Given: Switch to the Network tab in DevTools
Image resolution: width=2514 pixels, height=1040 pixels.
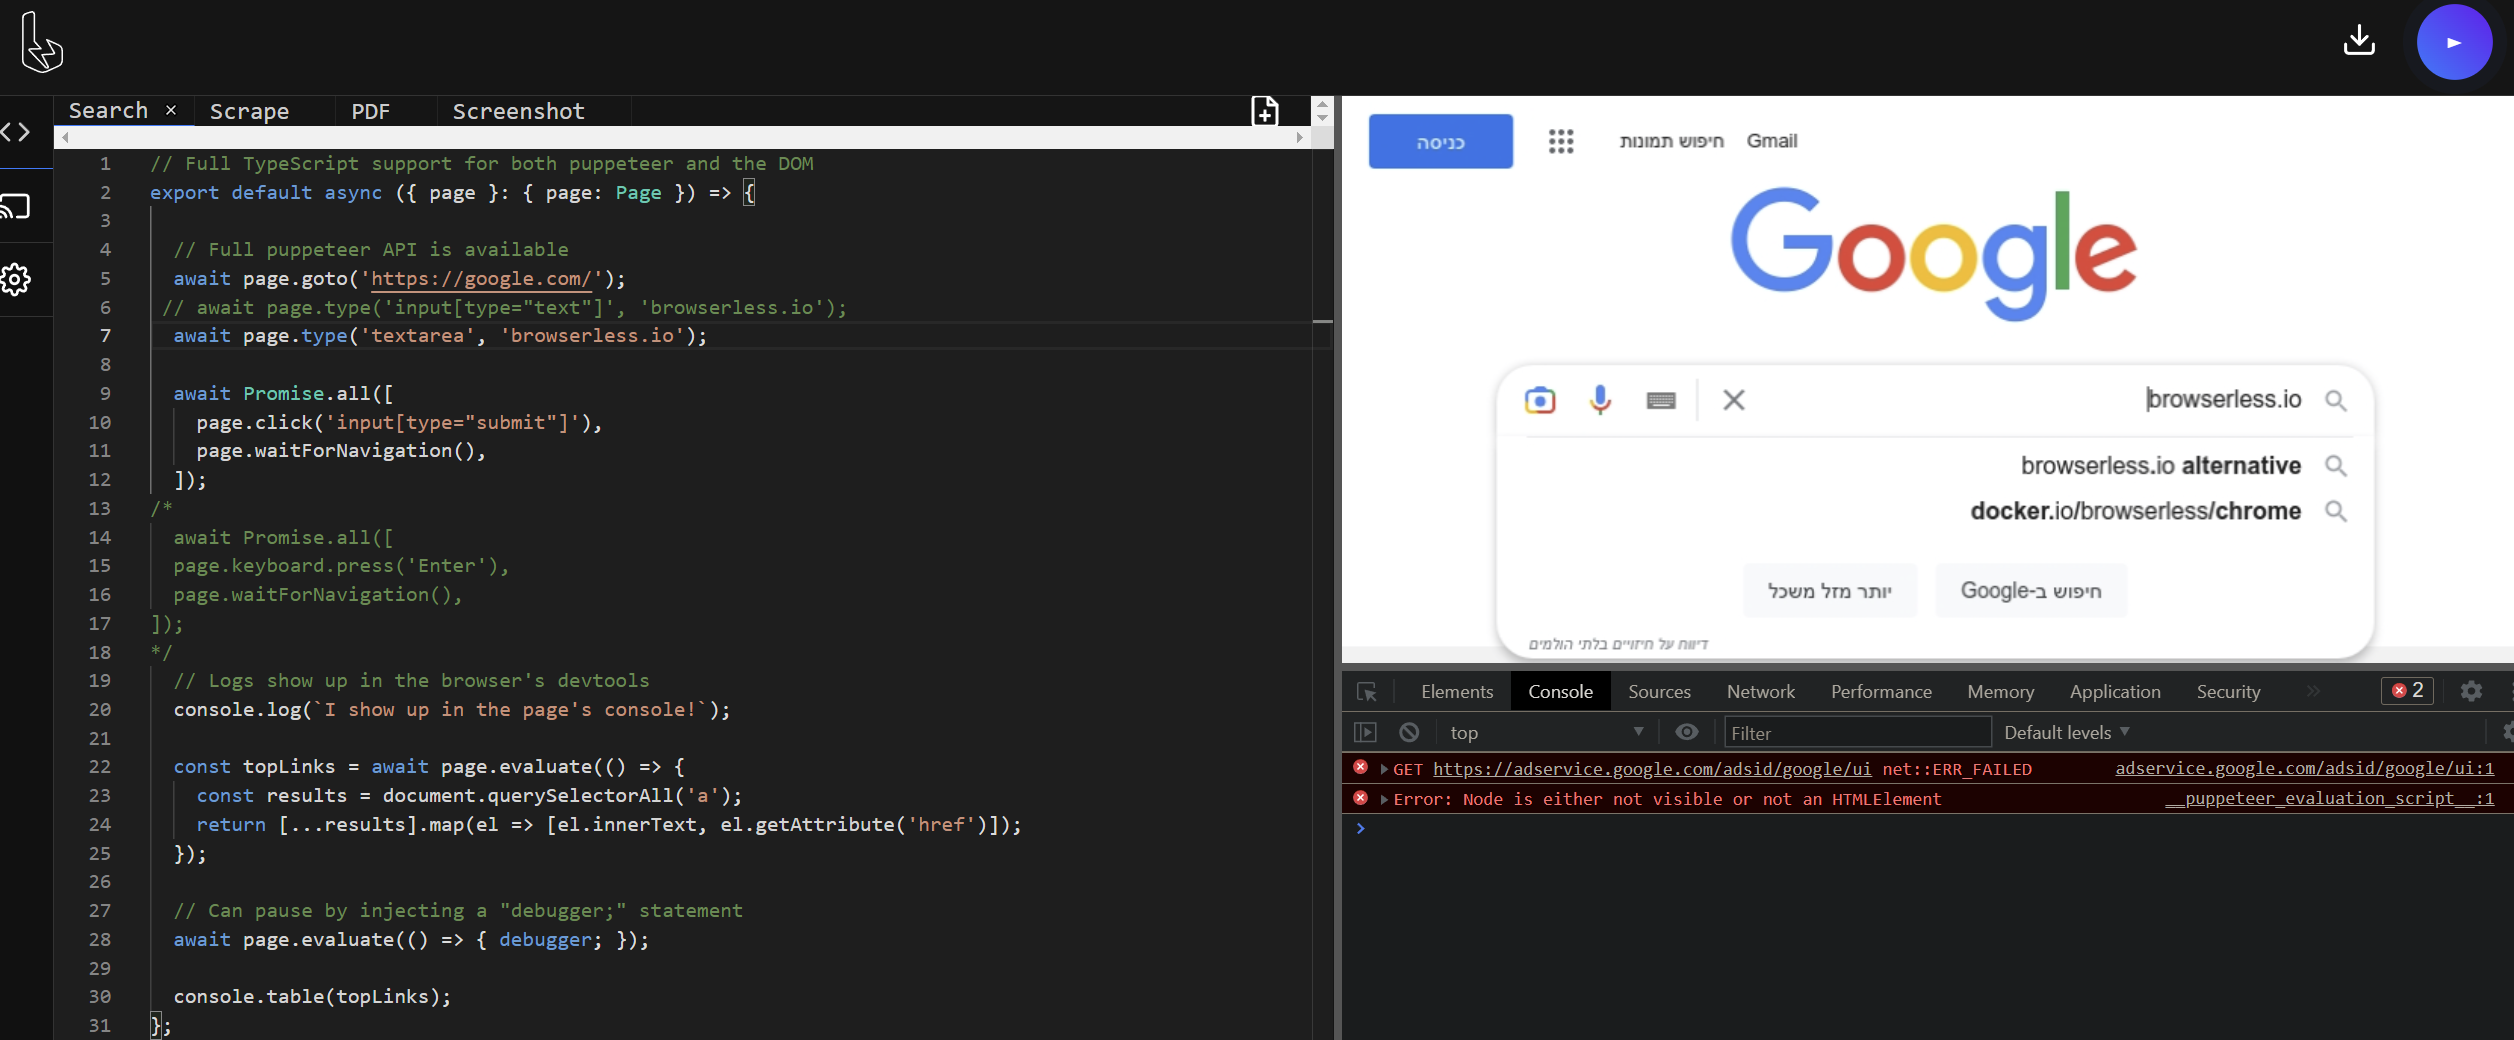Looking at the screenshot, I should 1760,691.
